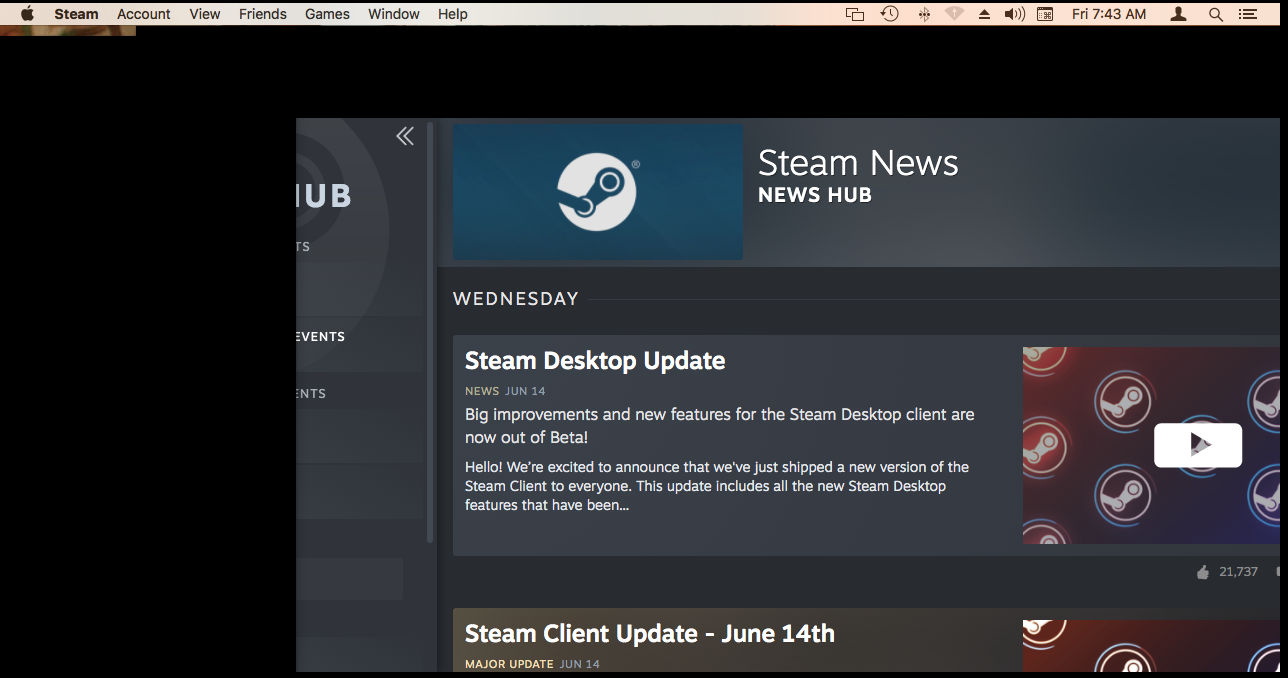Click the screen mirroring icon in the menu bar
Screen dimensions: 1288x678
[853, 14]
